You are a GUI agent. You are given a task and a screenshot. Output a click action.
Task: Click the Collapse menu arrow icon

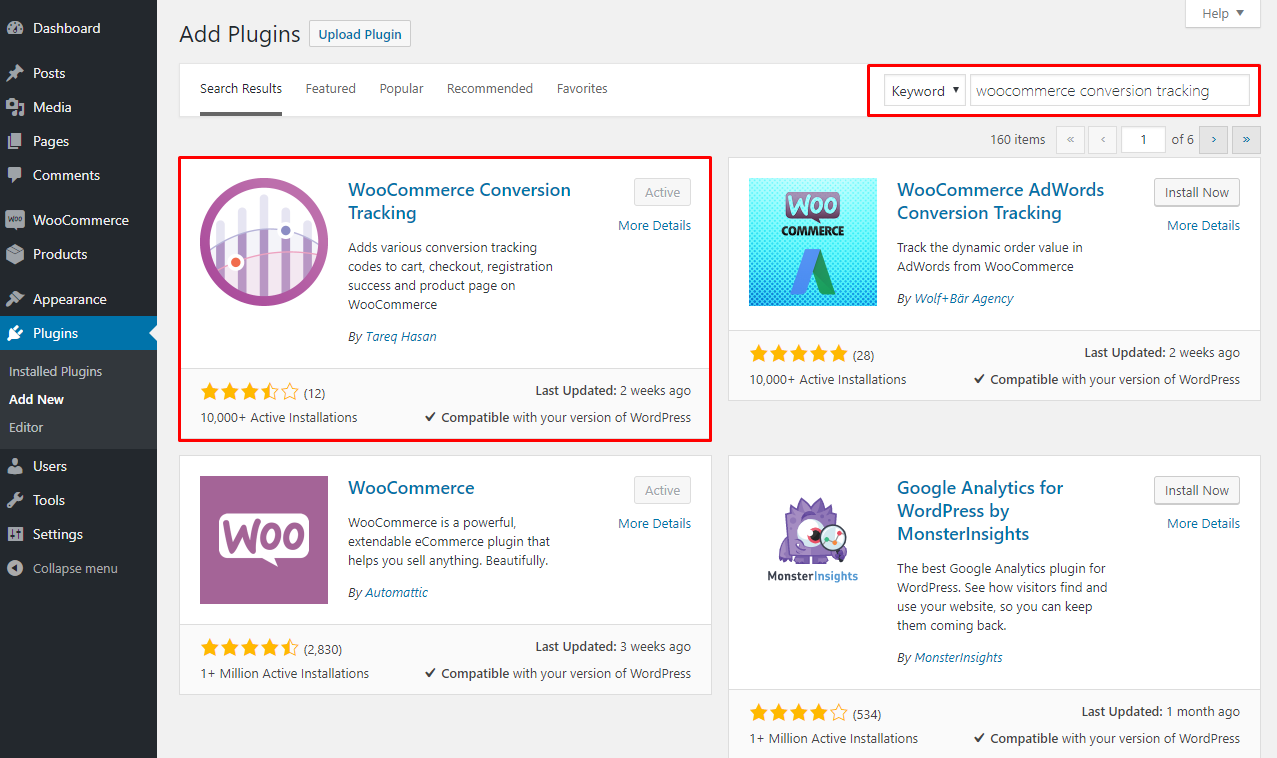15,568
